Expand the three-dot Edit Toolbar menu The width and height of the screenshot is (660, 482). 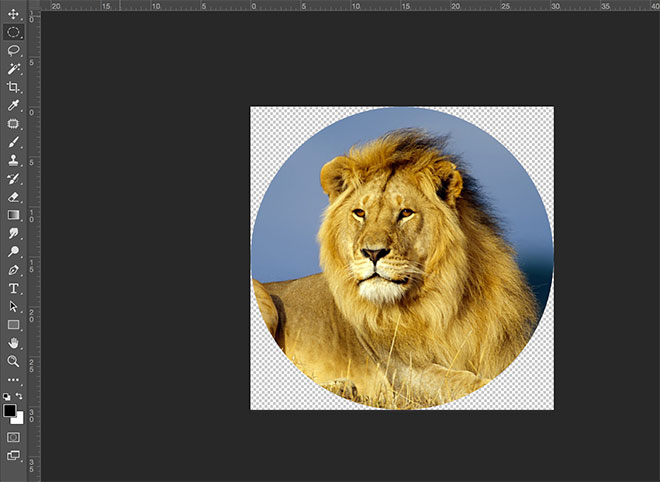tap(14, 380)
